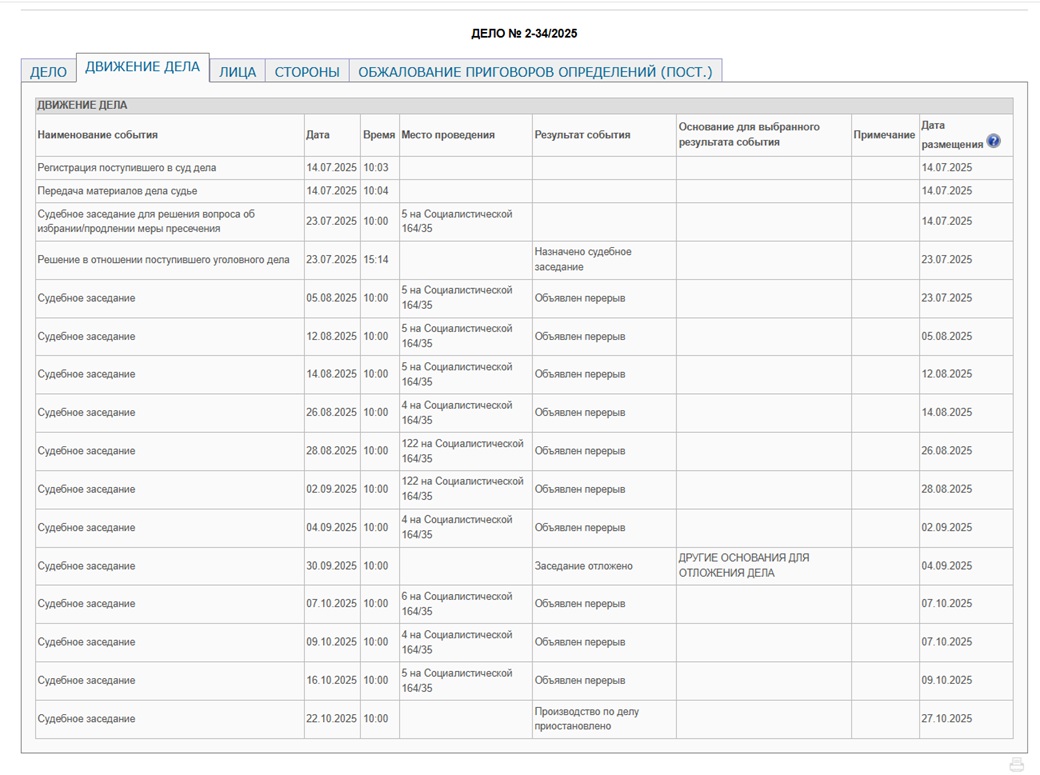
Task: Switch to the ЛИЦА tab
Action: (237, 72)
